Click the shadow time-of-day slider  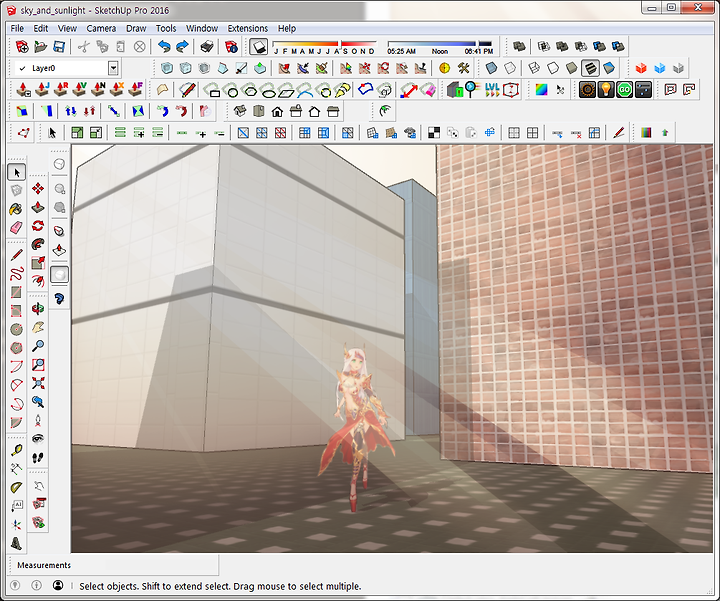(x=440, y=46)
